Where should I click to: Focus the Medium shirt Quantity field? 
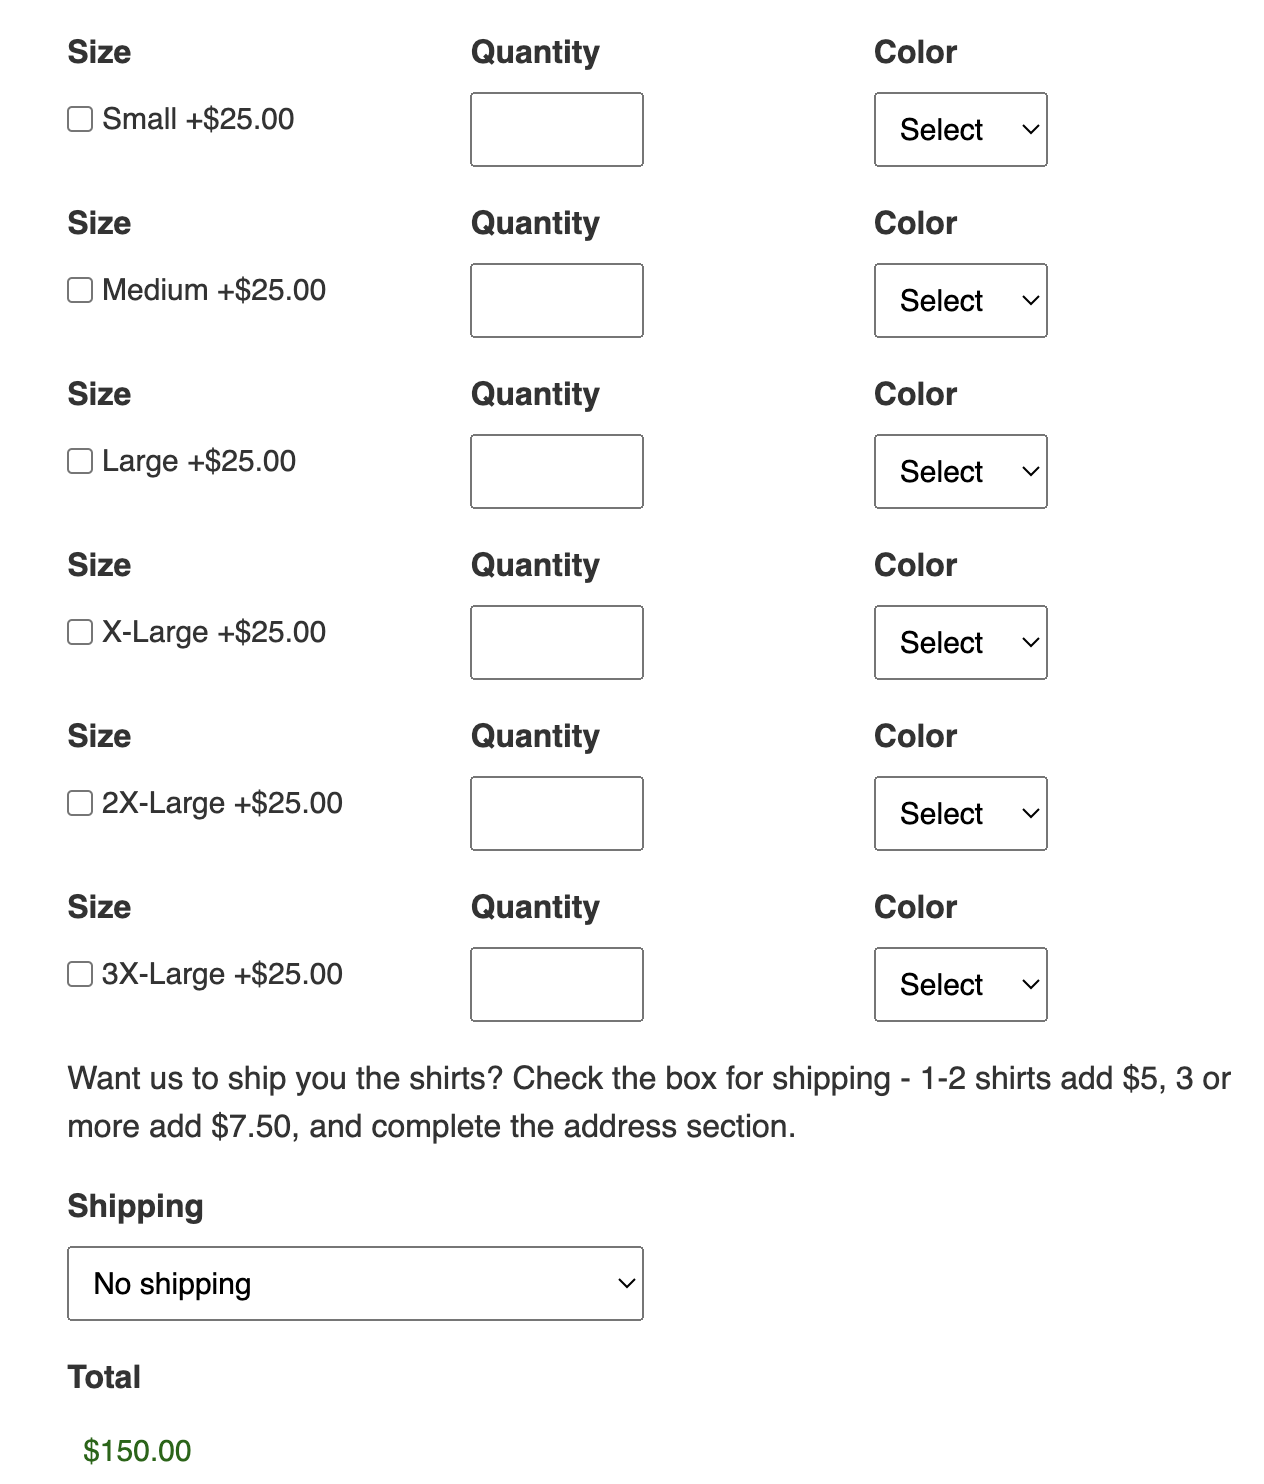tap(556, 301)
